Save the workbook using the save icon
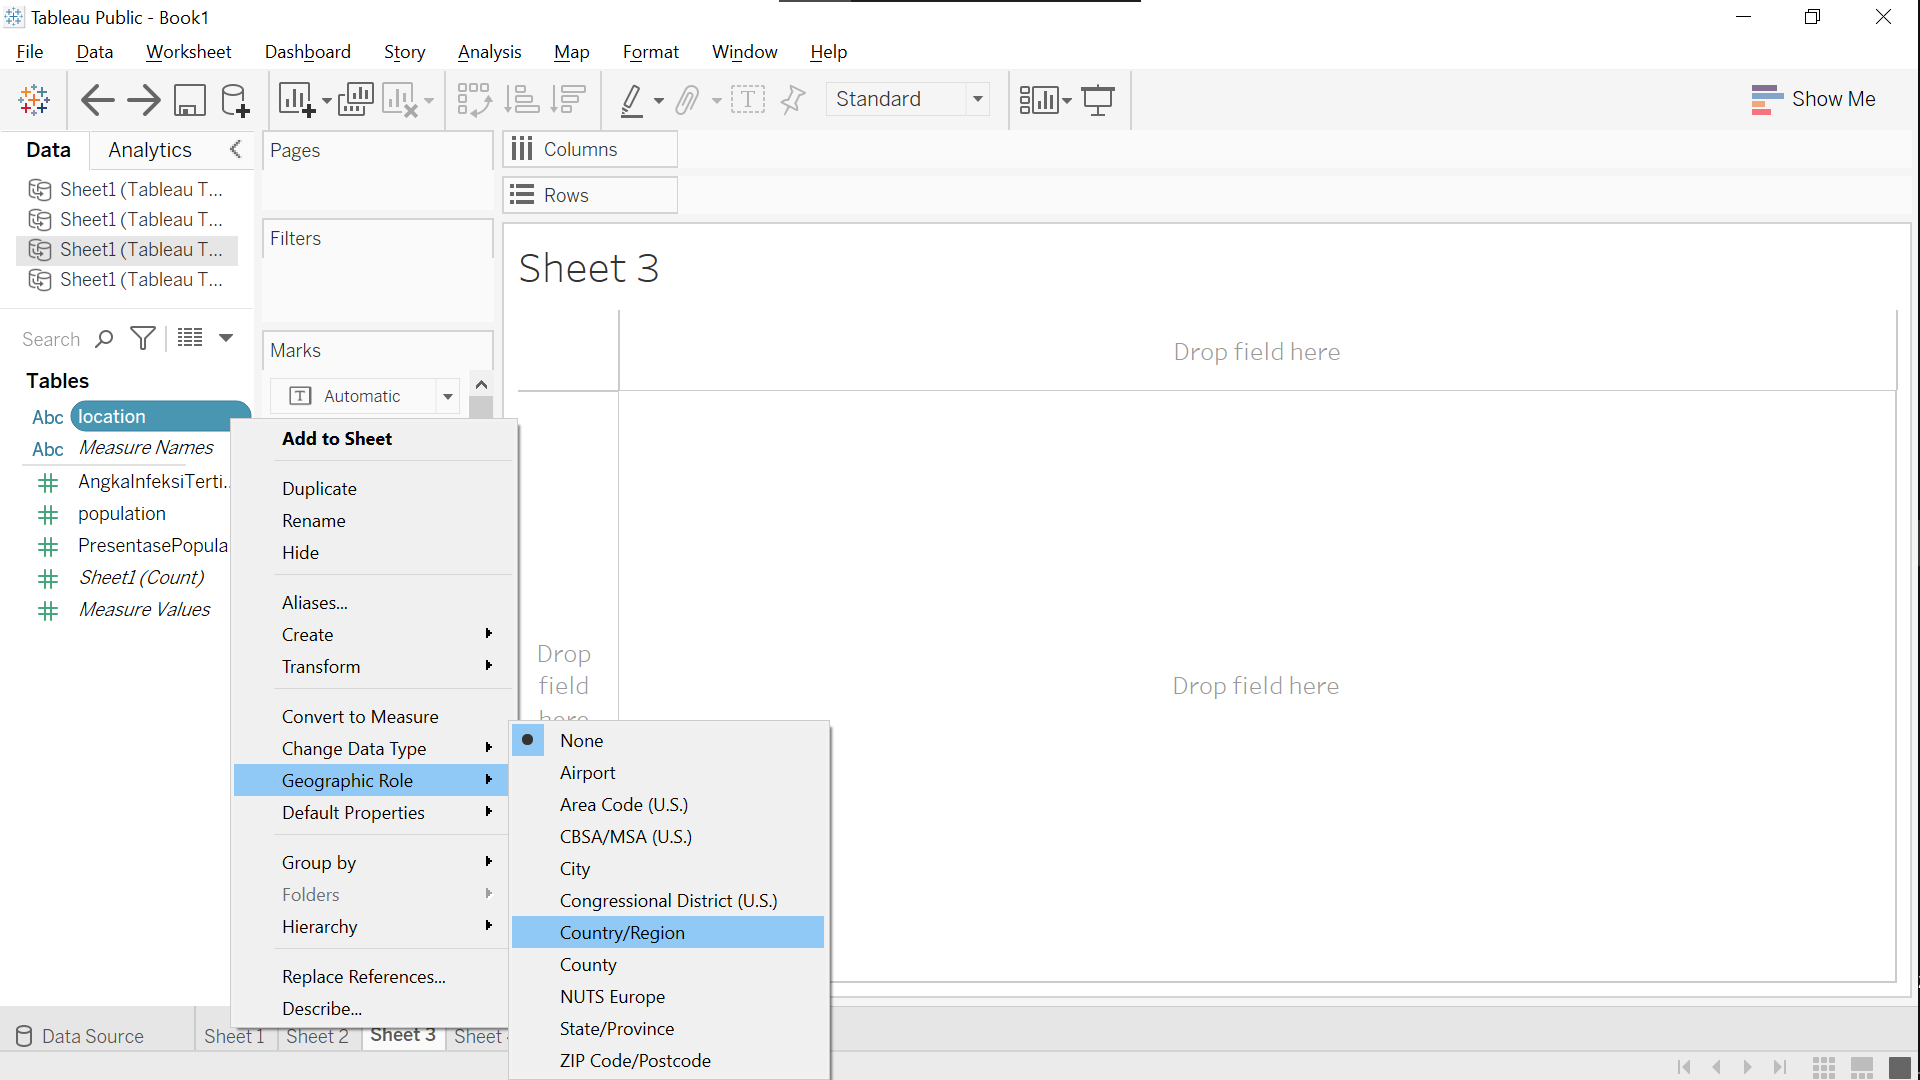The height and width of the screenshot is (1080, 1920). click(190, 99)
